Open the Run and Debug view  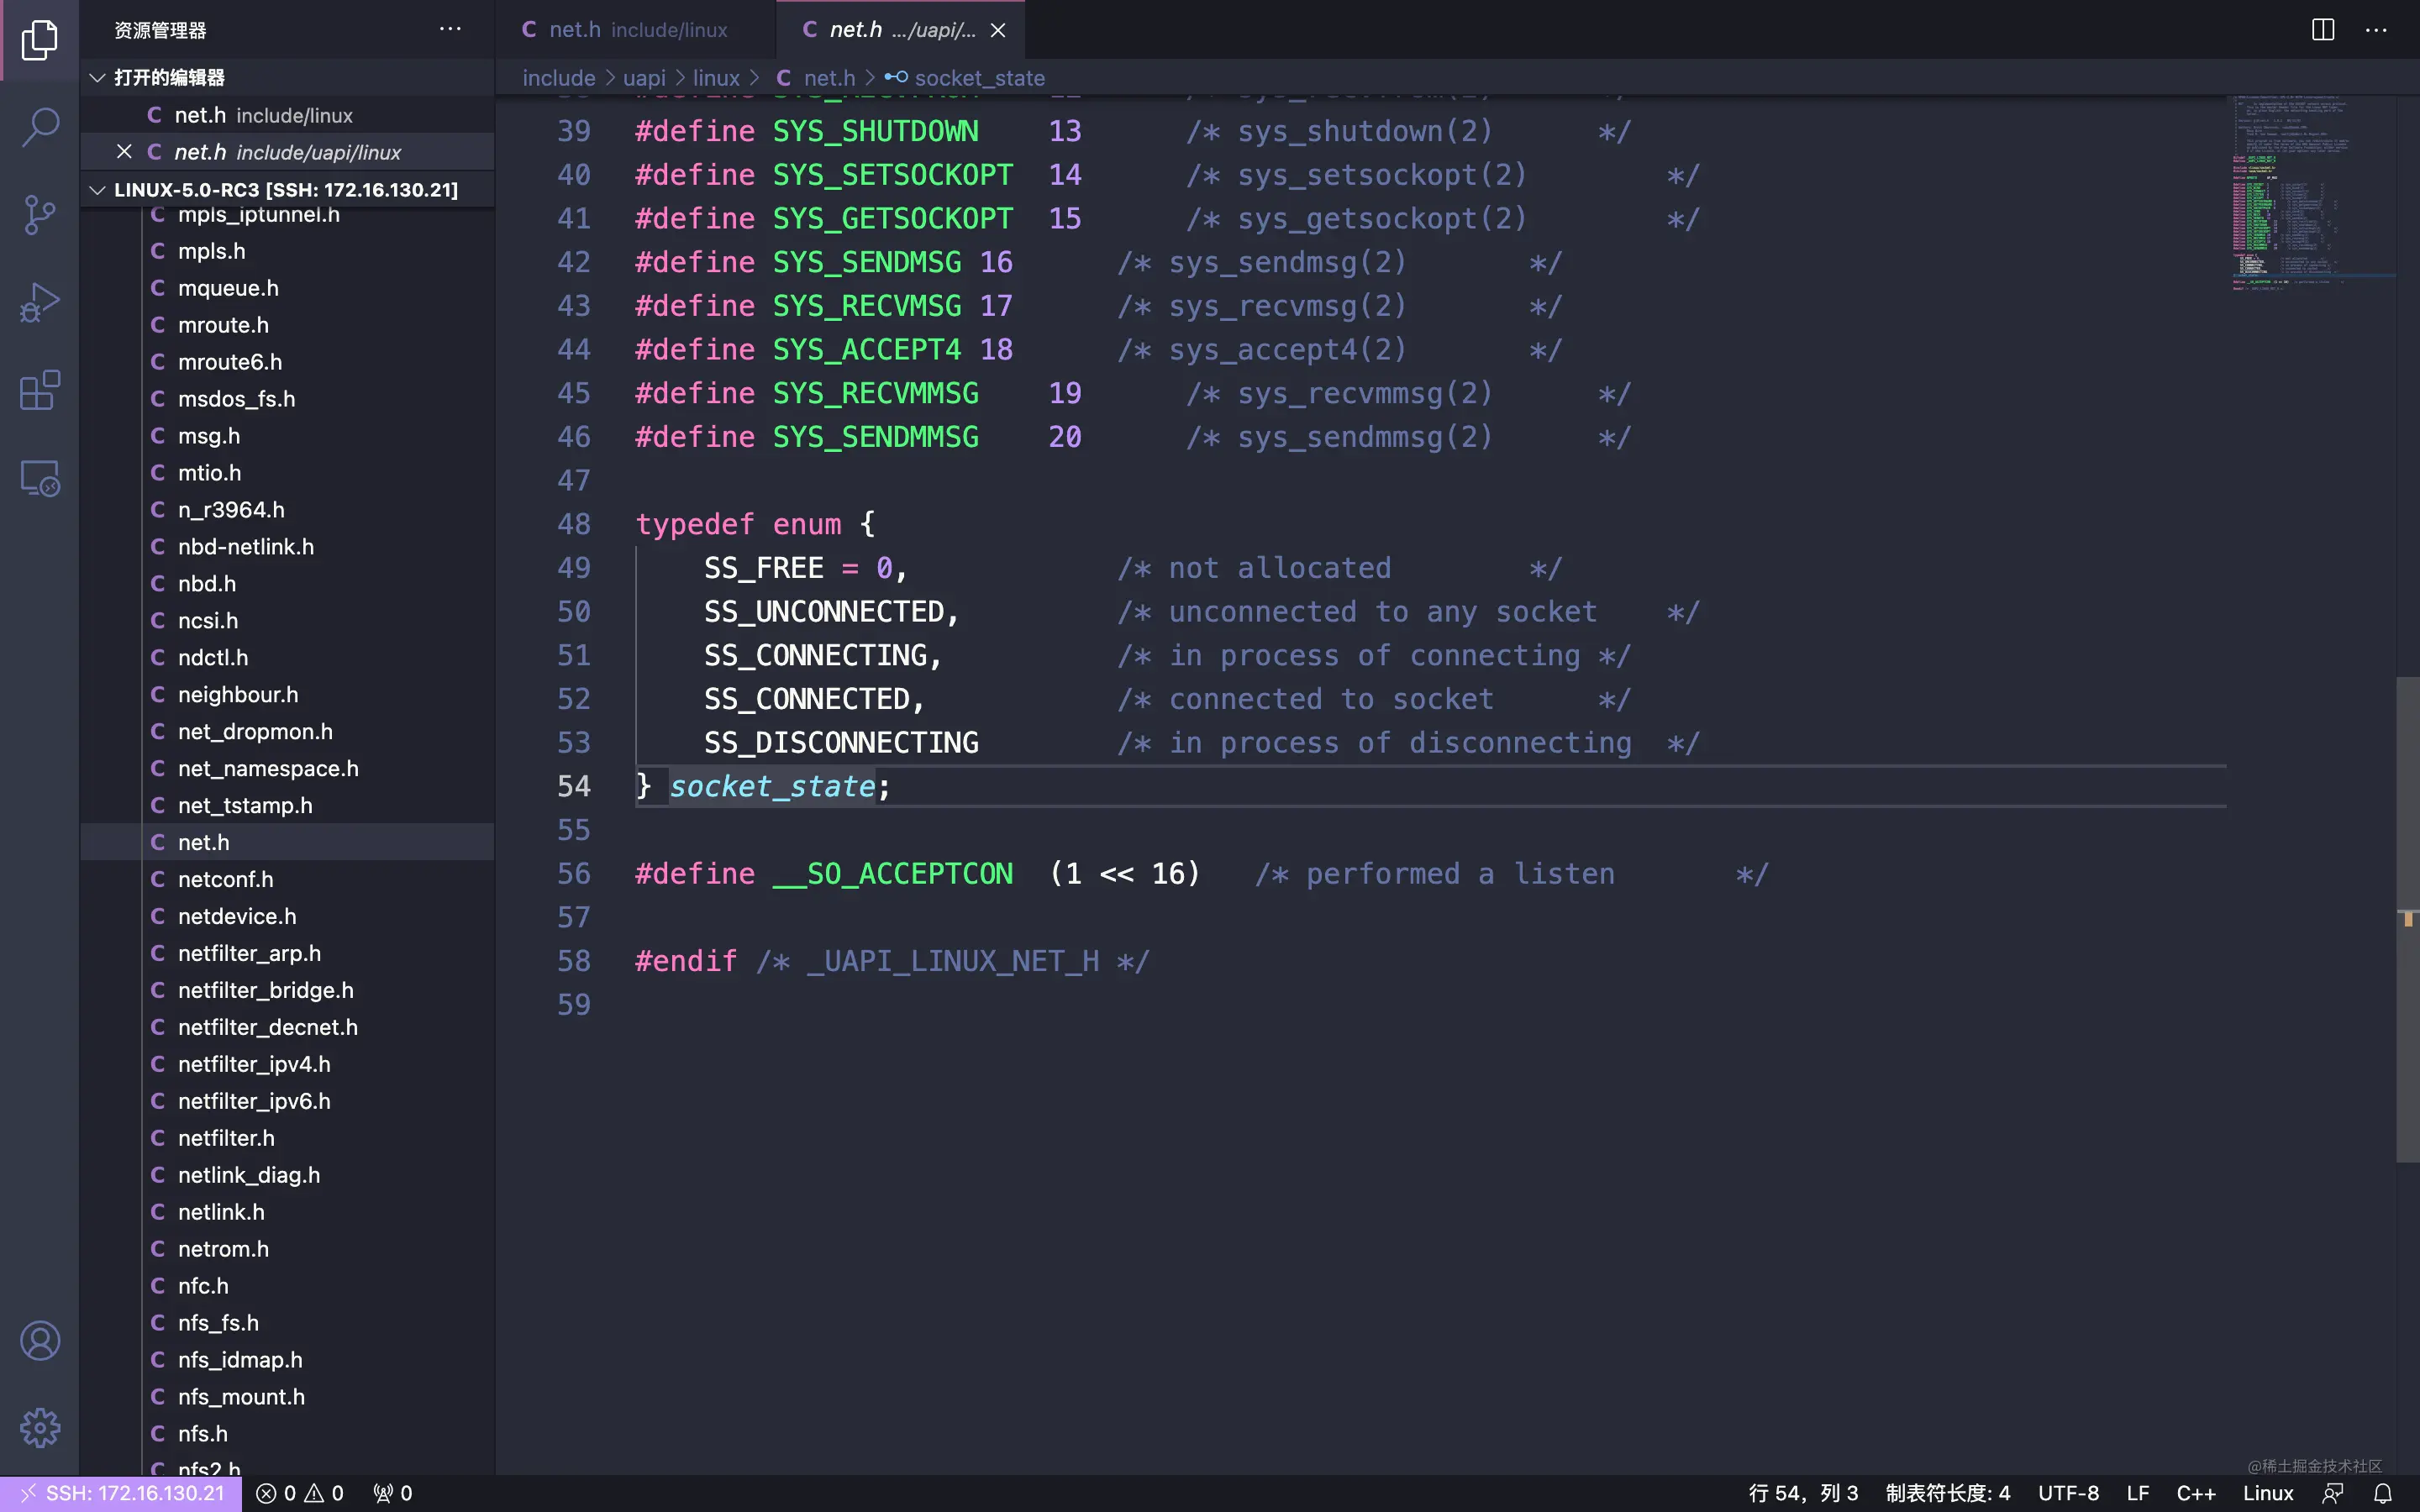pyautogui.click(x=40, y=302)
